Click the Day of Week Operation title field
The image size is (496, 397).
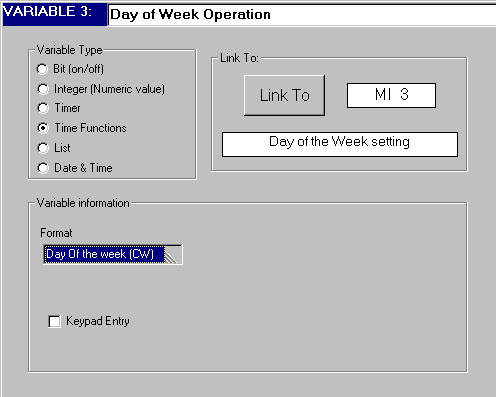pyautogui.click(x=302, y=15)
